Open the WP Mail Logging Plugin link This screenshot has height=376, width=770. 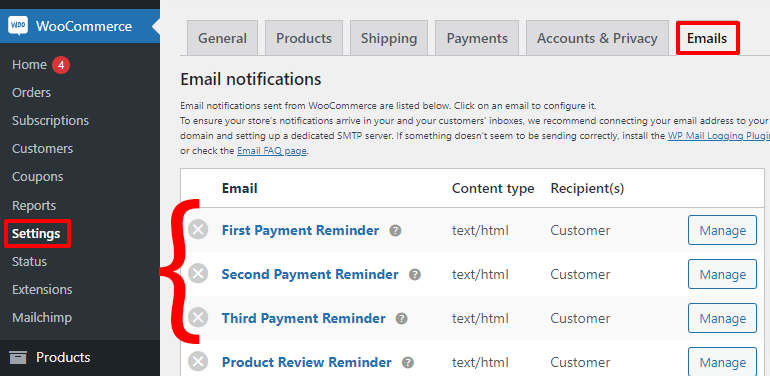pyautogui.click(x=718, y=136)
